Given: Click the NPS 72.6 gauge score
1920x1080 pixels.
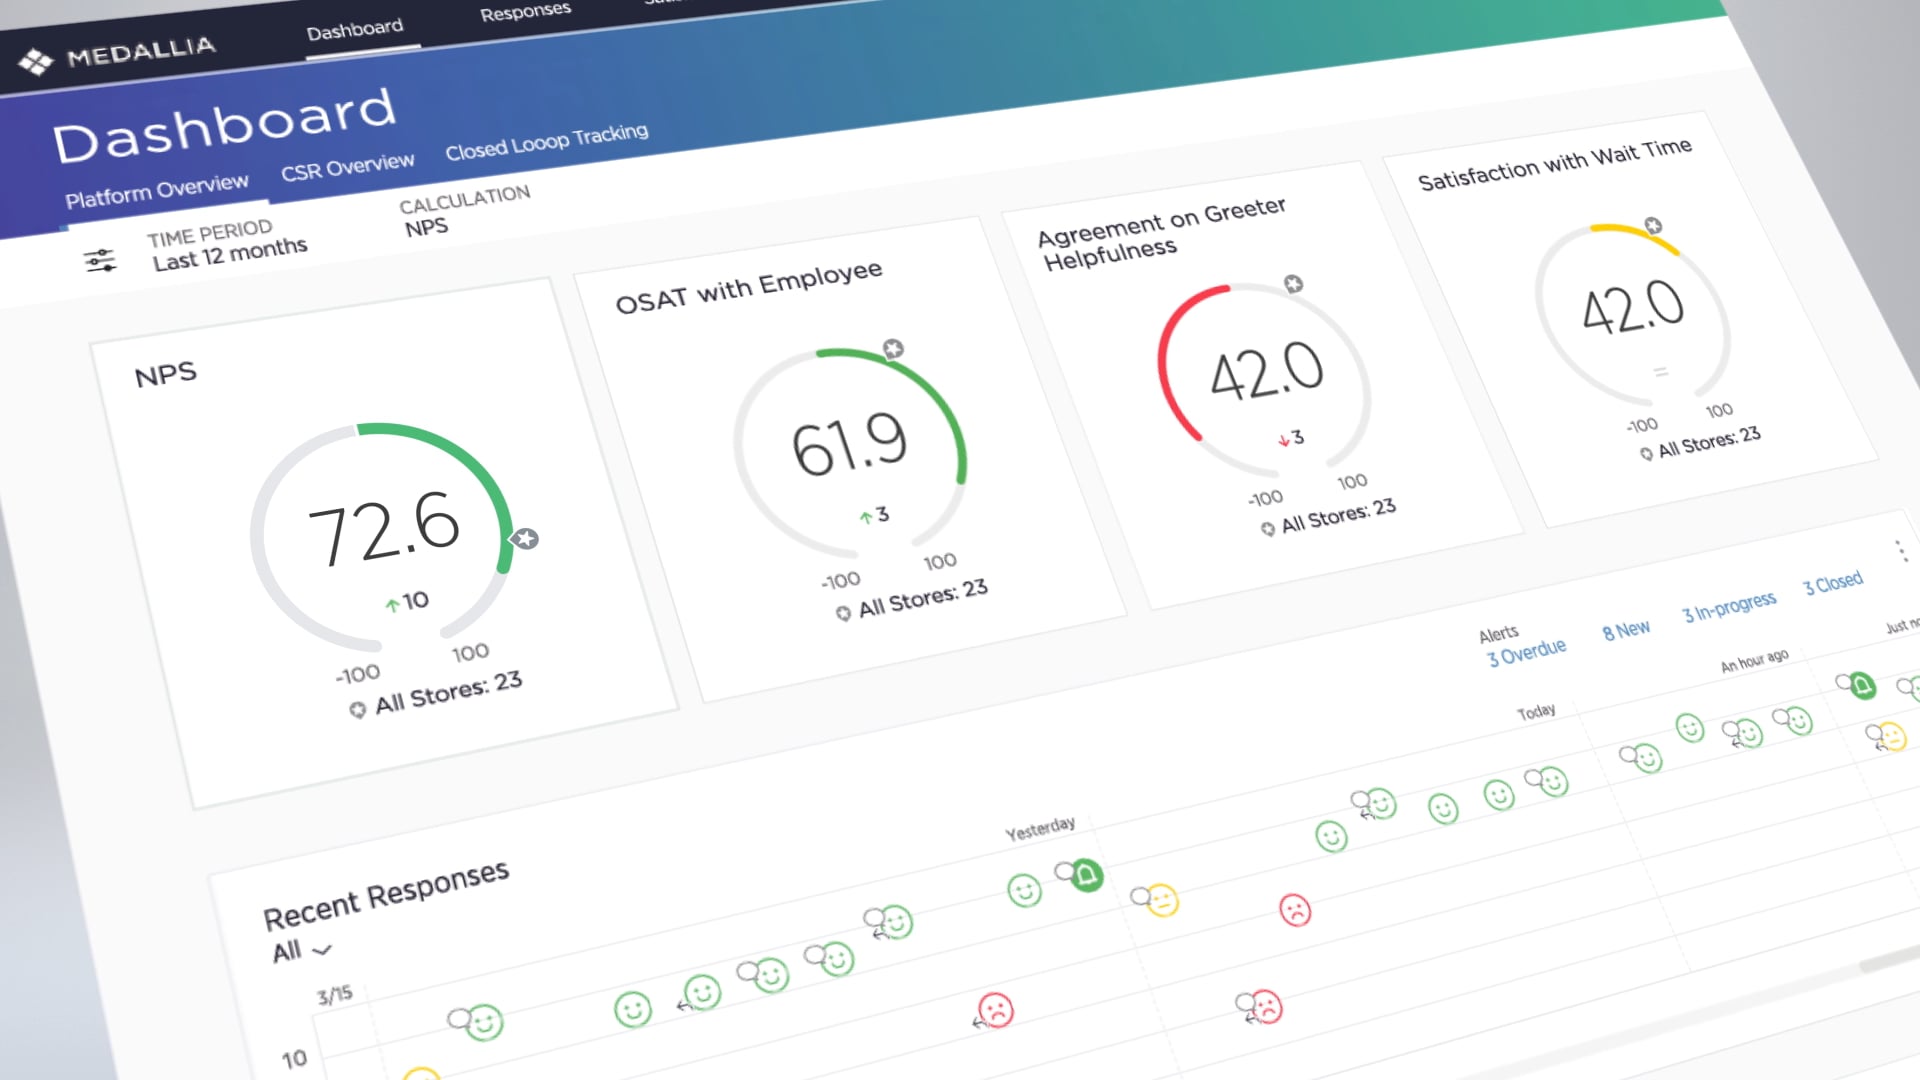Looking at the screenshot, I should 384,529.
